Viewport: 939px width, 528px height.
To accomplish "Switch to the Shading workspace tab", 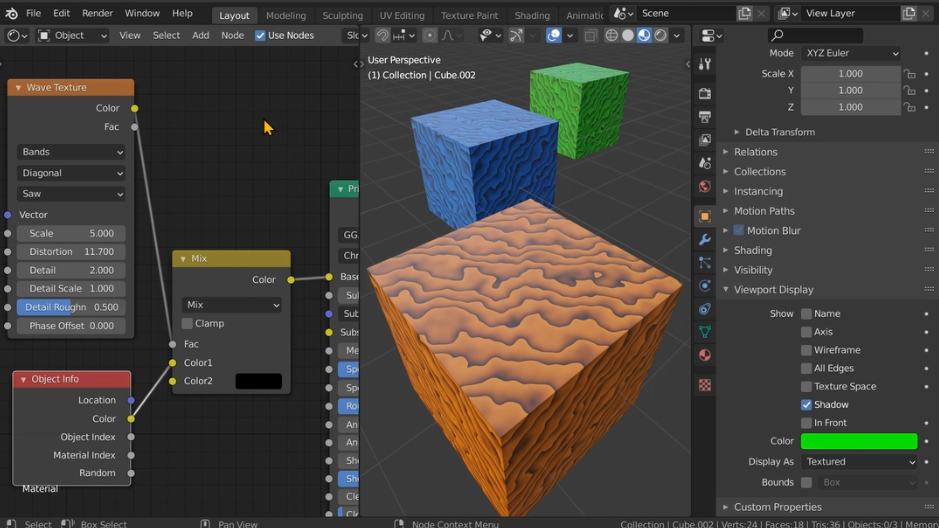I will point(532,16).
